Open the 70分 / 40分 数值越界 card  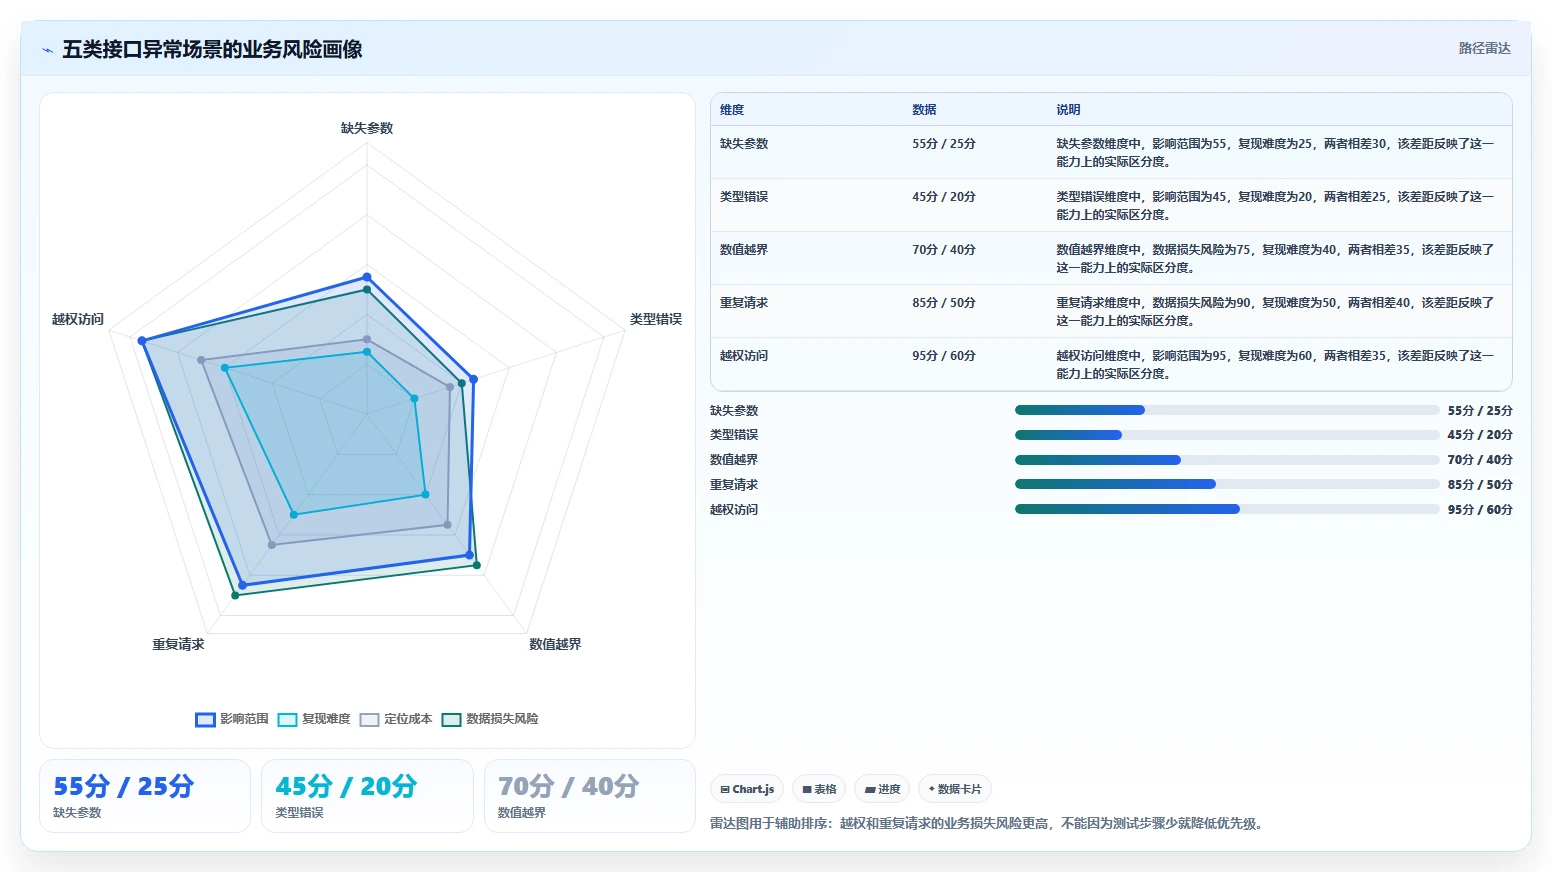(590, 796)
